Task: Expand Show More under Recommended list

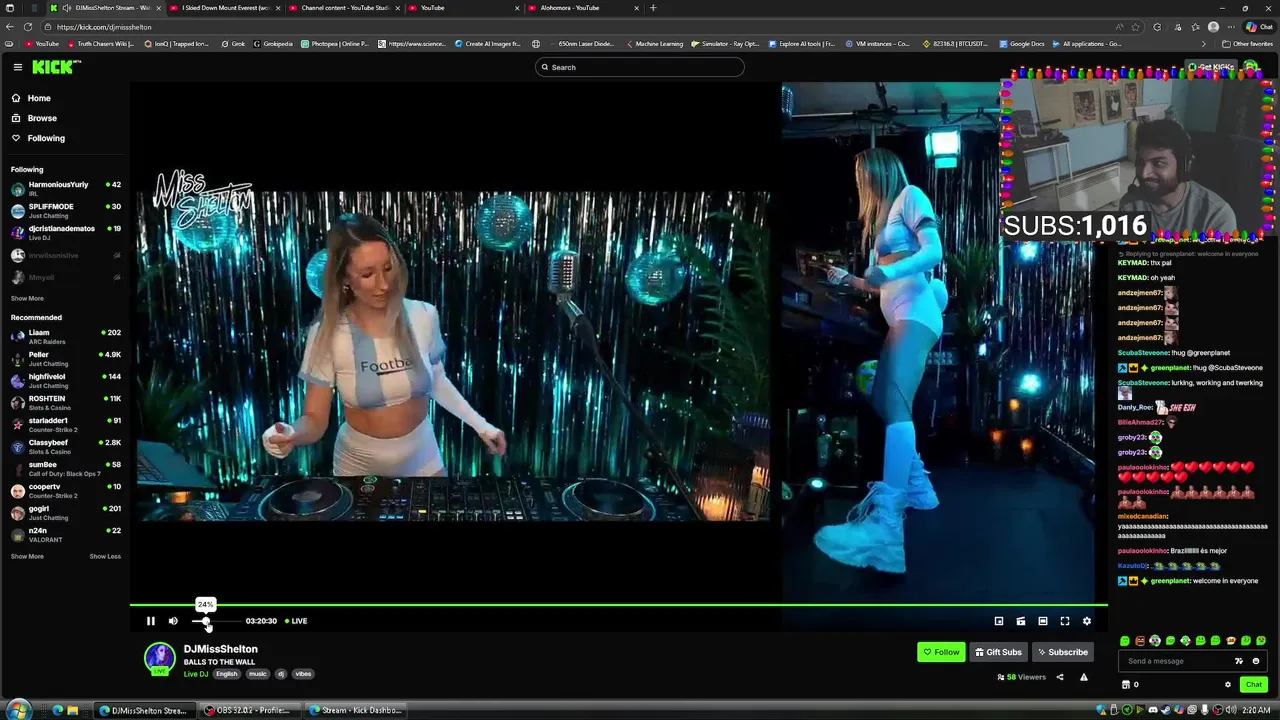Action: click(27, 556)
